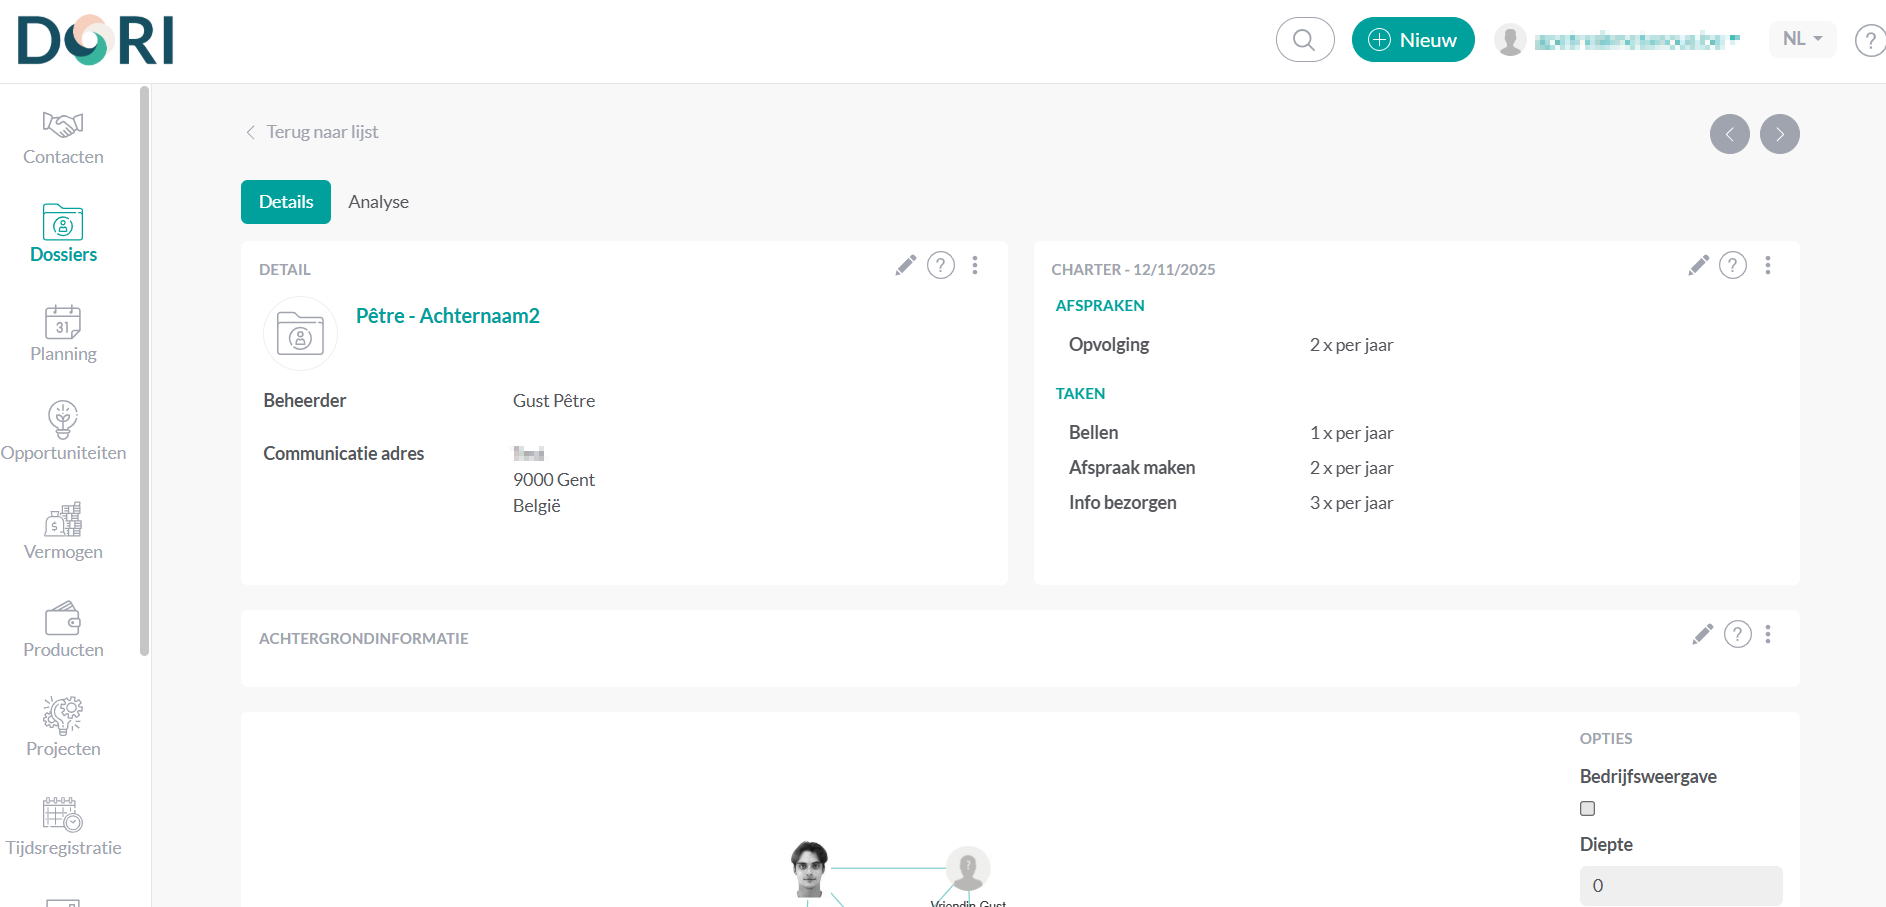Open the Contacten handshake icon

click(x=63, y=125)
